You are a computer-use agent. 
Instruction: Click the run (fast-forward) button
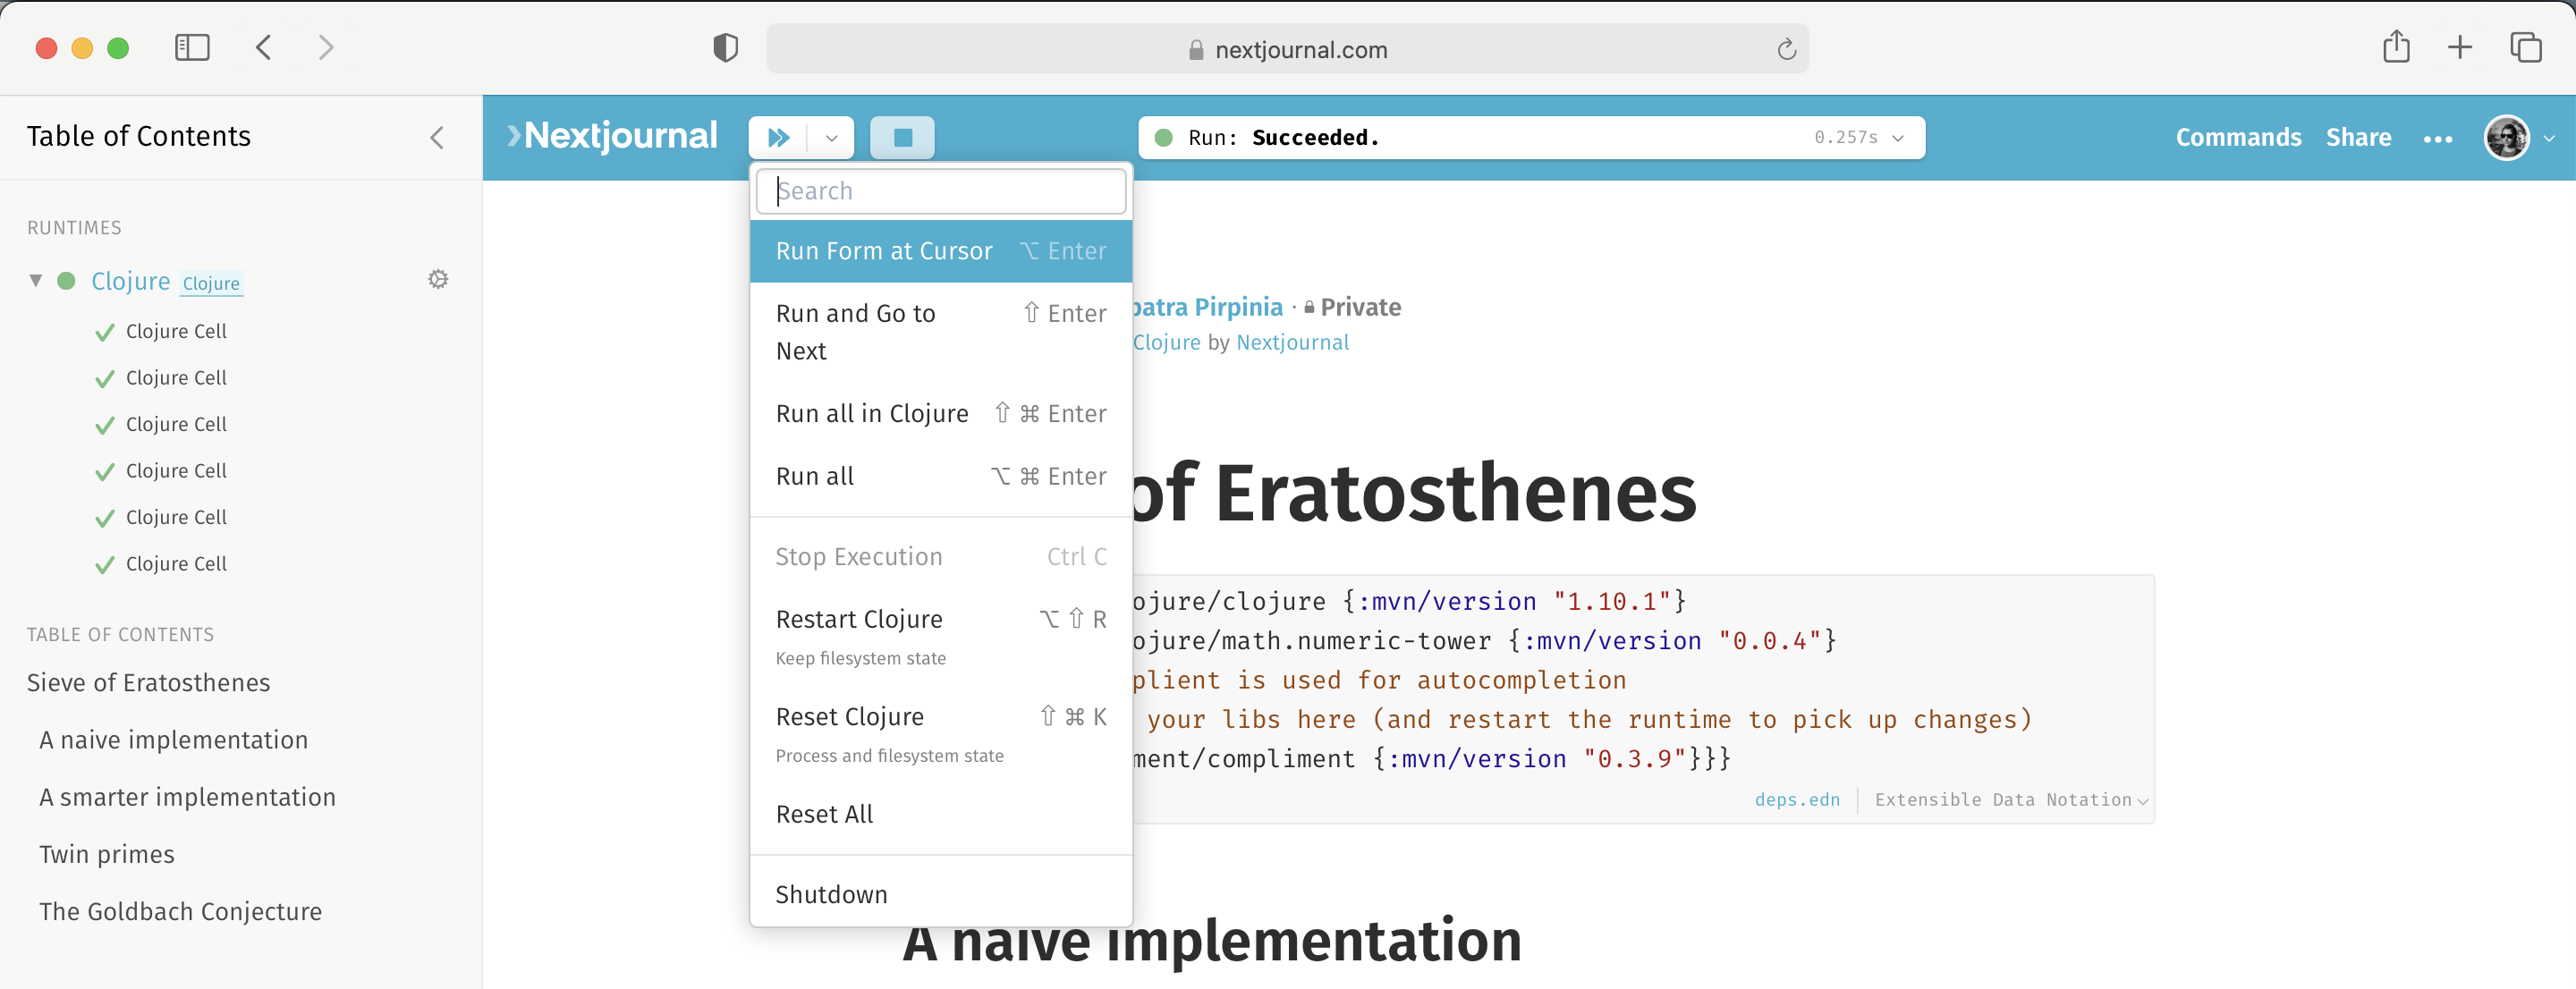pos(778,137)
